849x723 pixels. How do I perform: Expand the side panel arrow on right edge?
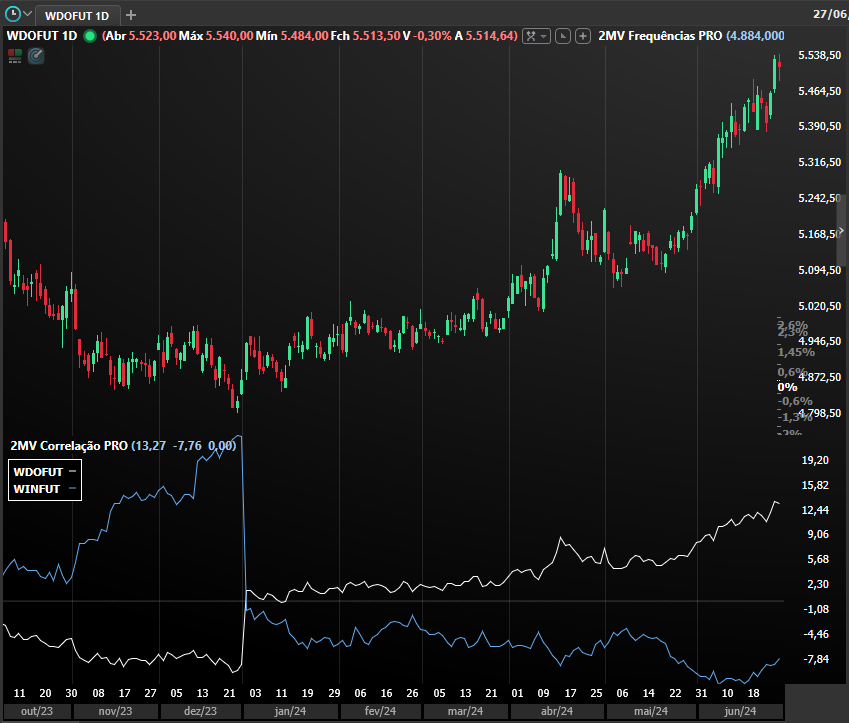click(x=841, y=231)
